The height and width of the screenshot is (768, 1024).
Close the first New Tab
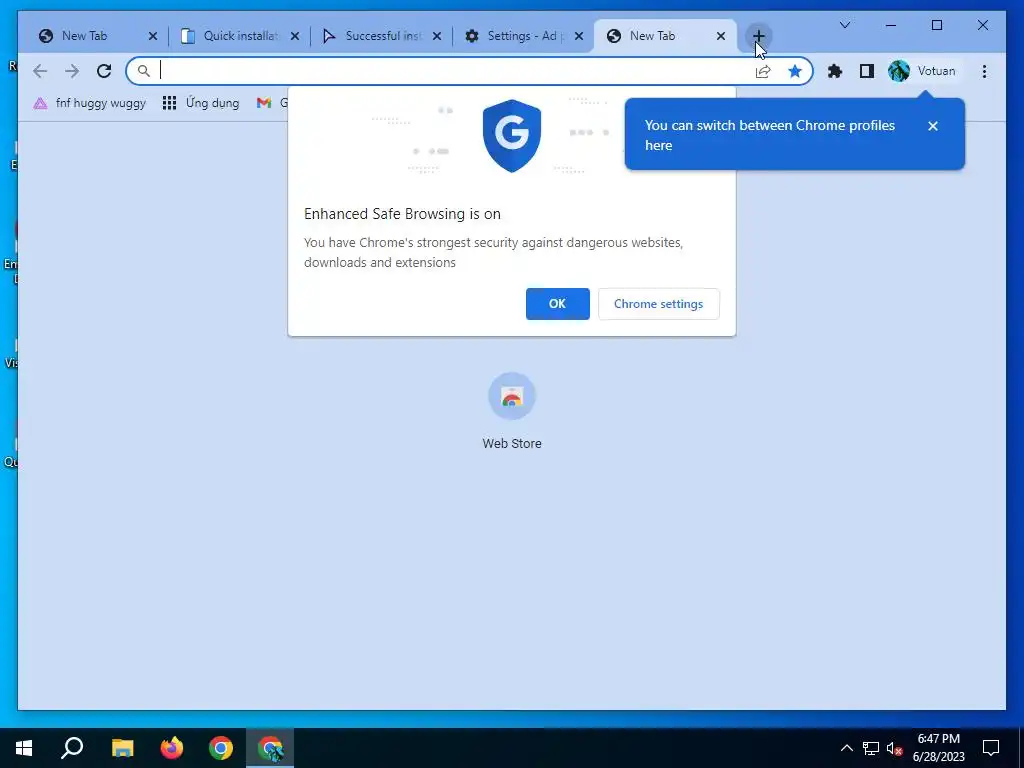pos(153,36)
